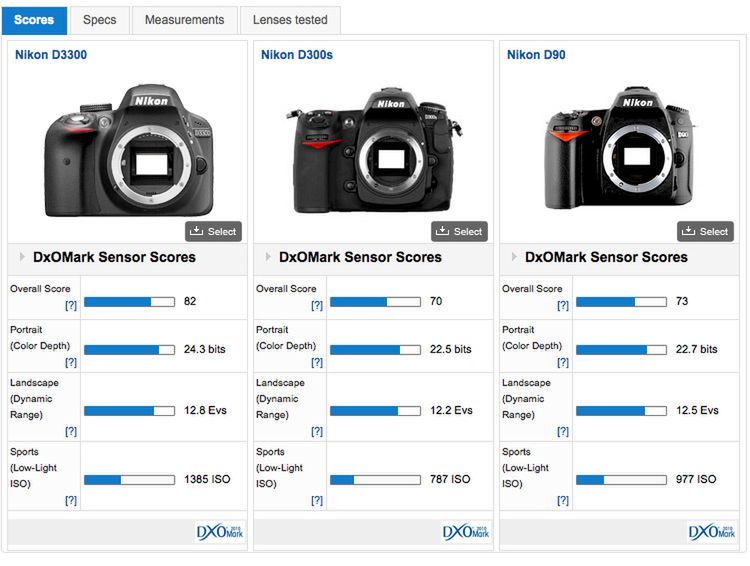The image size is (750, 566).
Task: Open Sports Low-Light ISO help [?] for D300s
Action: 317,500
